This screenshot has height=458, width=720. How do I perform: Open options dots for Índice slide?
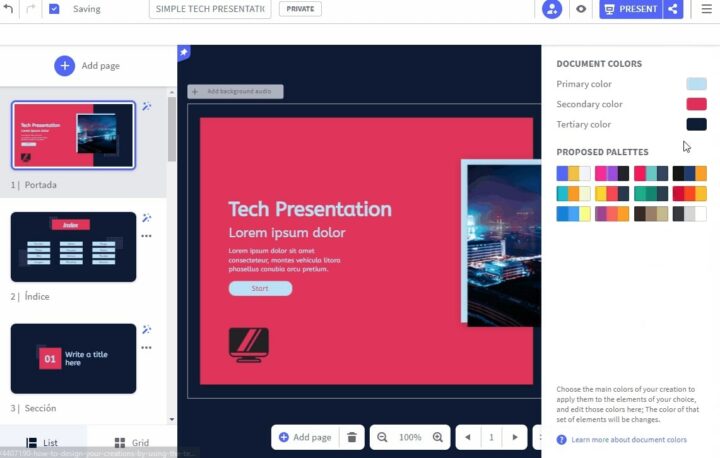coord(147,236)
